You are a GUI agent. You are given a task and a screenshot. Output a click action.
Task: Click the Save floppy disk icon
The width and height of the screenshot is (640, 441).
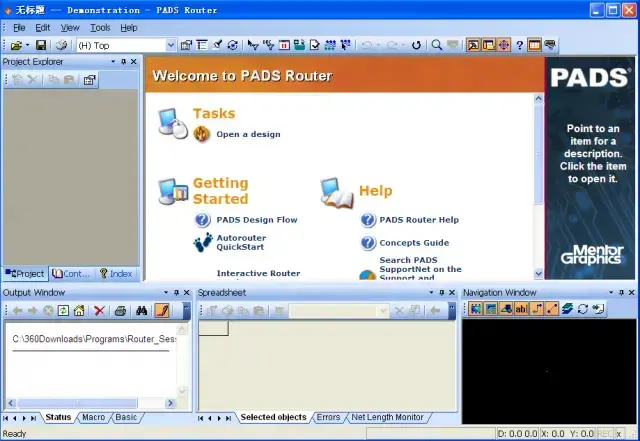[41, 45]
